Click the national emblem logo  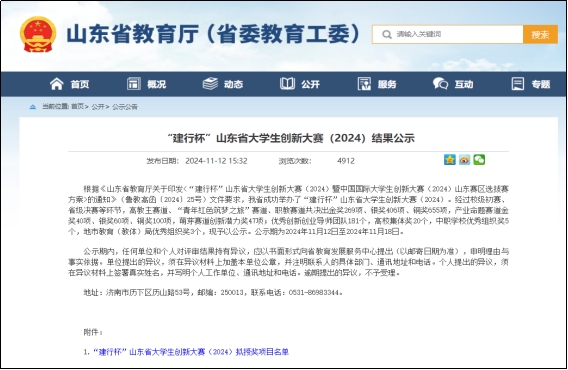tap(38, 34)
